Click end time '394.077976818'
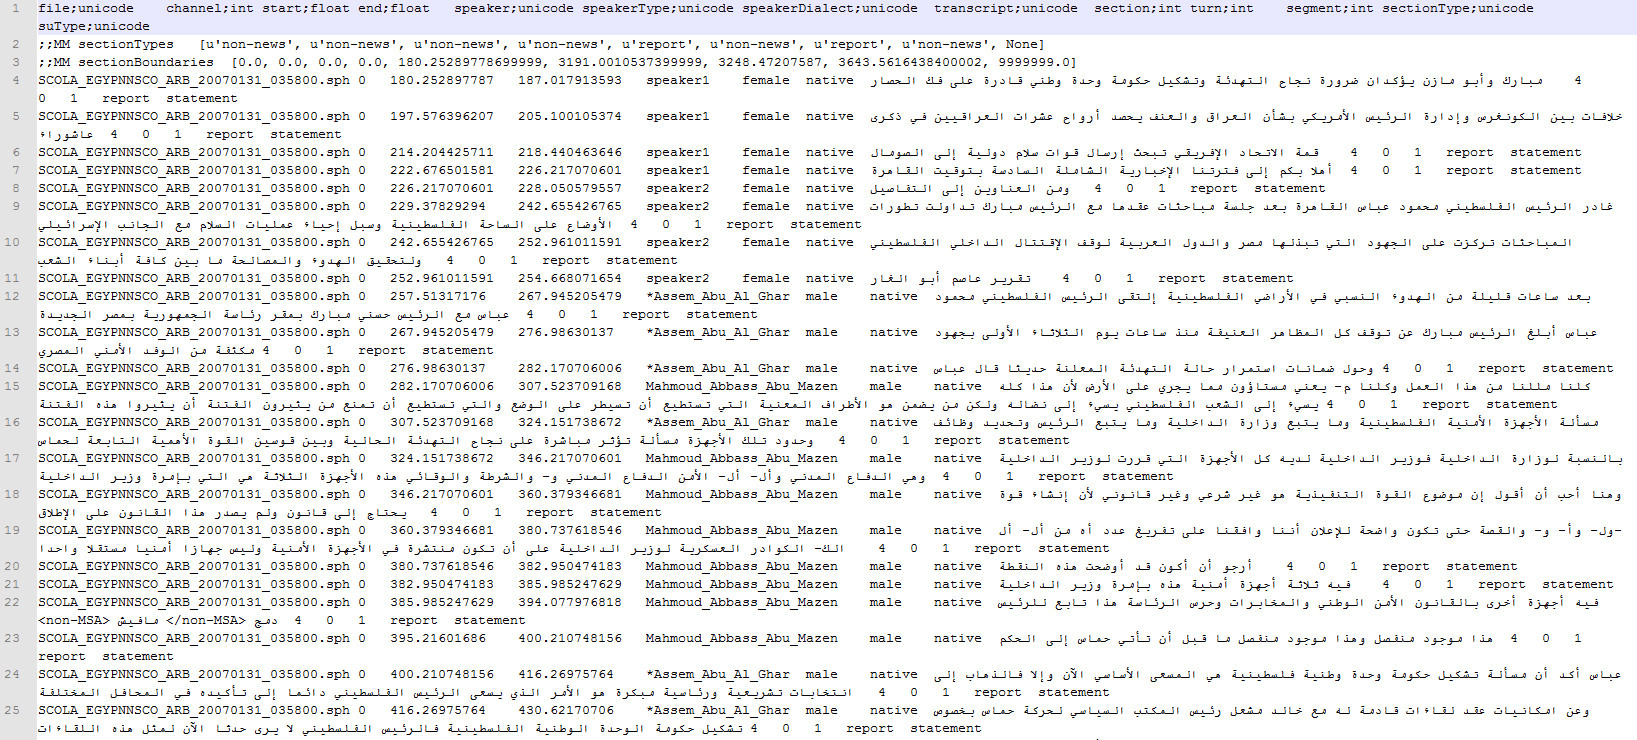1637x740 pixels. [570, 602]
